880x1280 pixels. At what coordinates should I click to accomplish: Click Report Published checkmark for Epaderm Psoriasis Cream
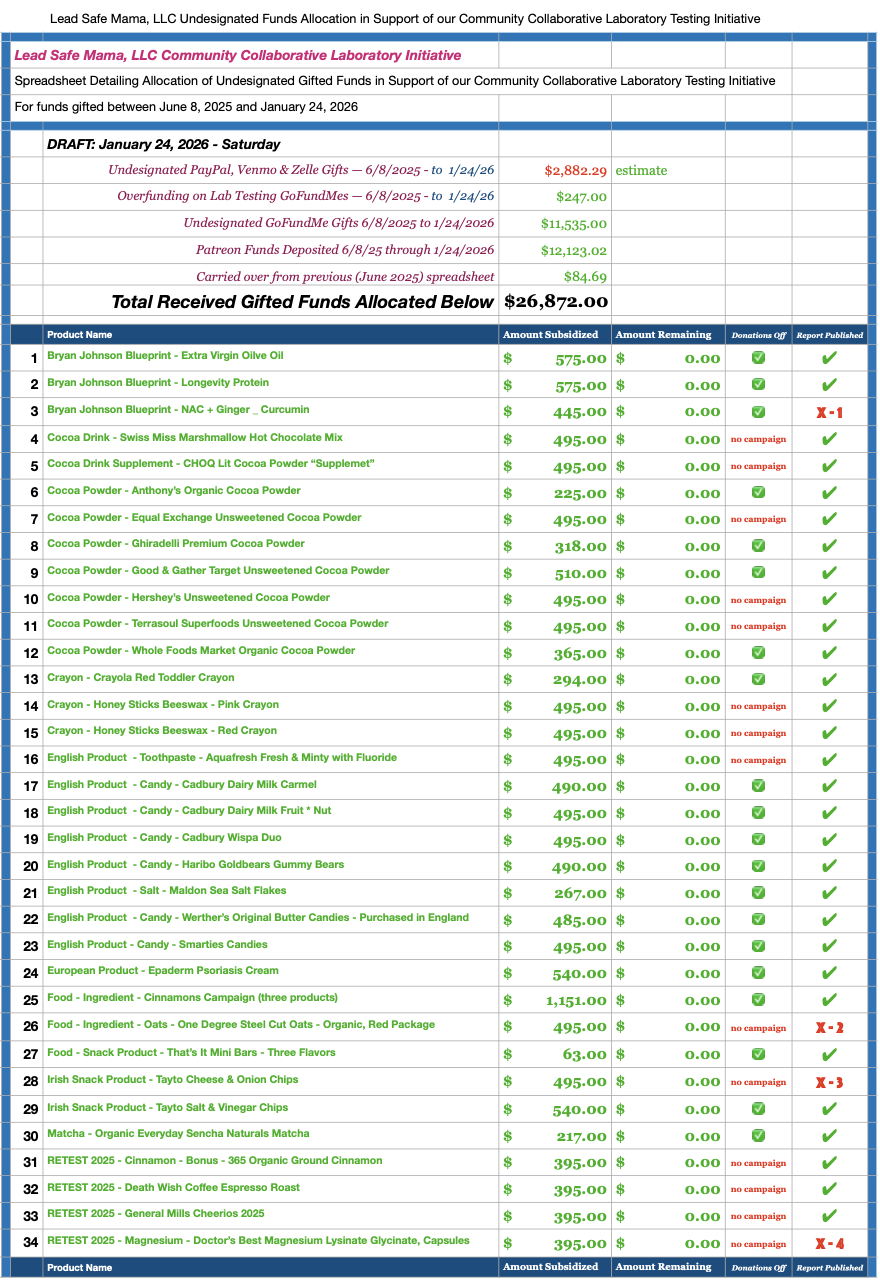click(x=828, y=973)
